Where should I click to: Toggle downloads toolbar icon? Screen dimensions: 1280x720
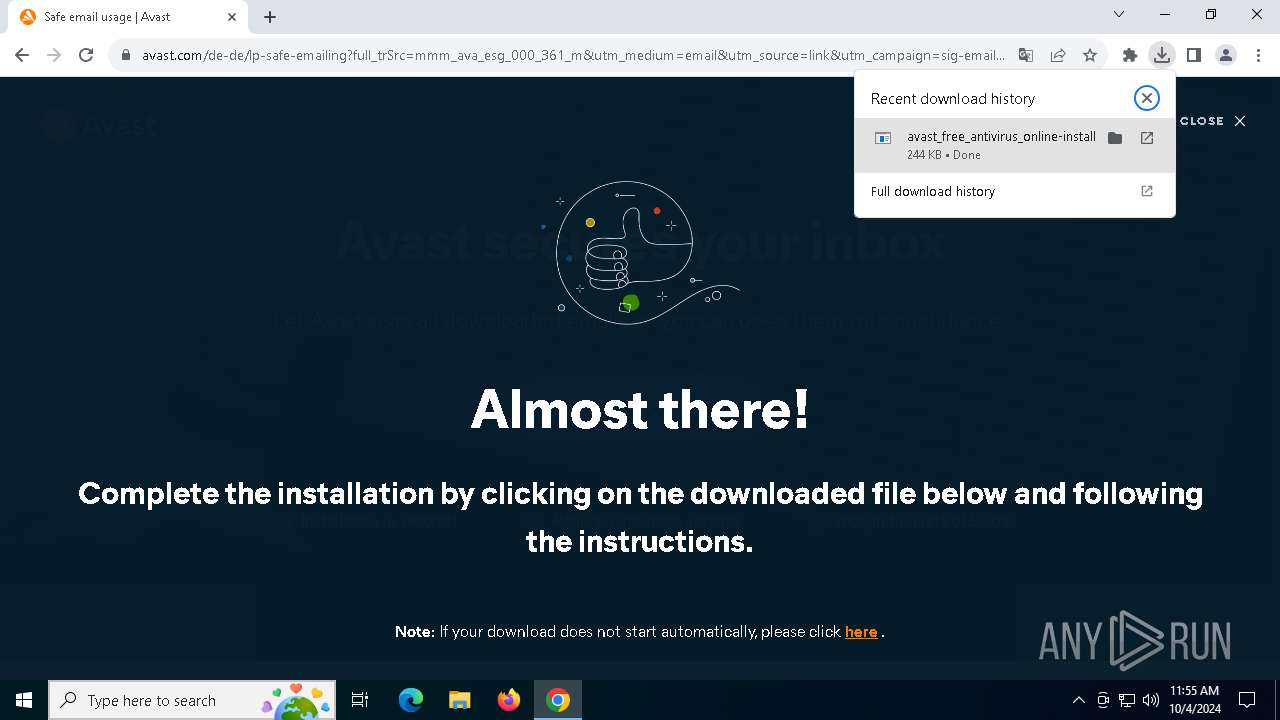(1161, 55)
